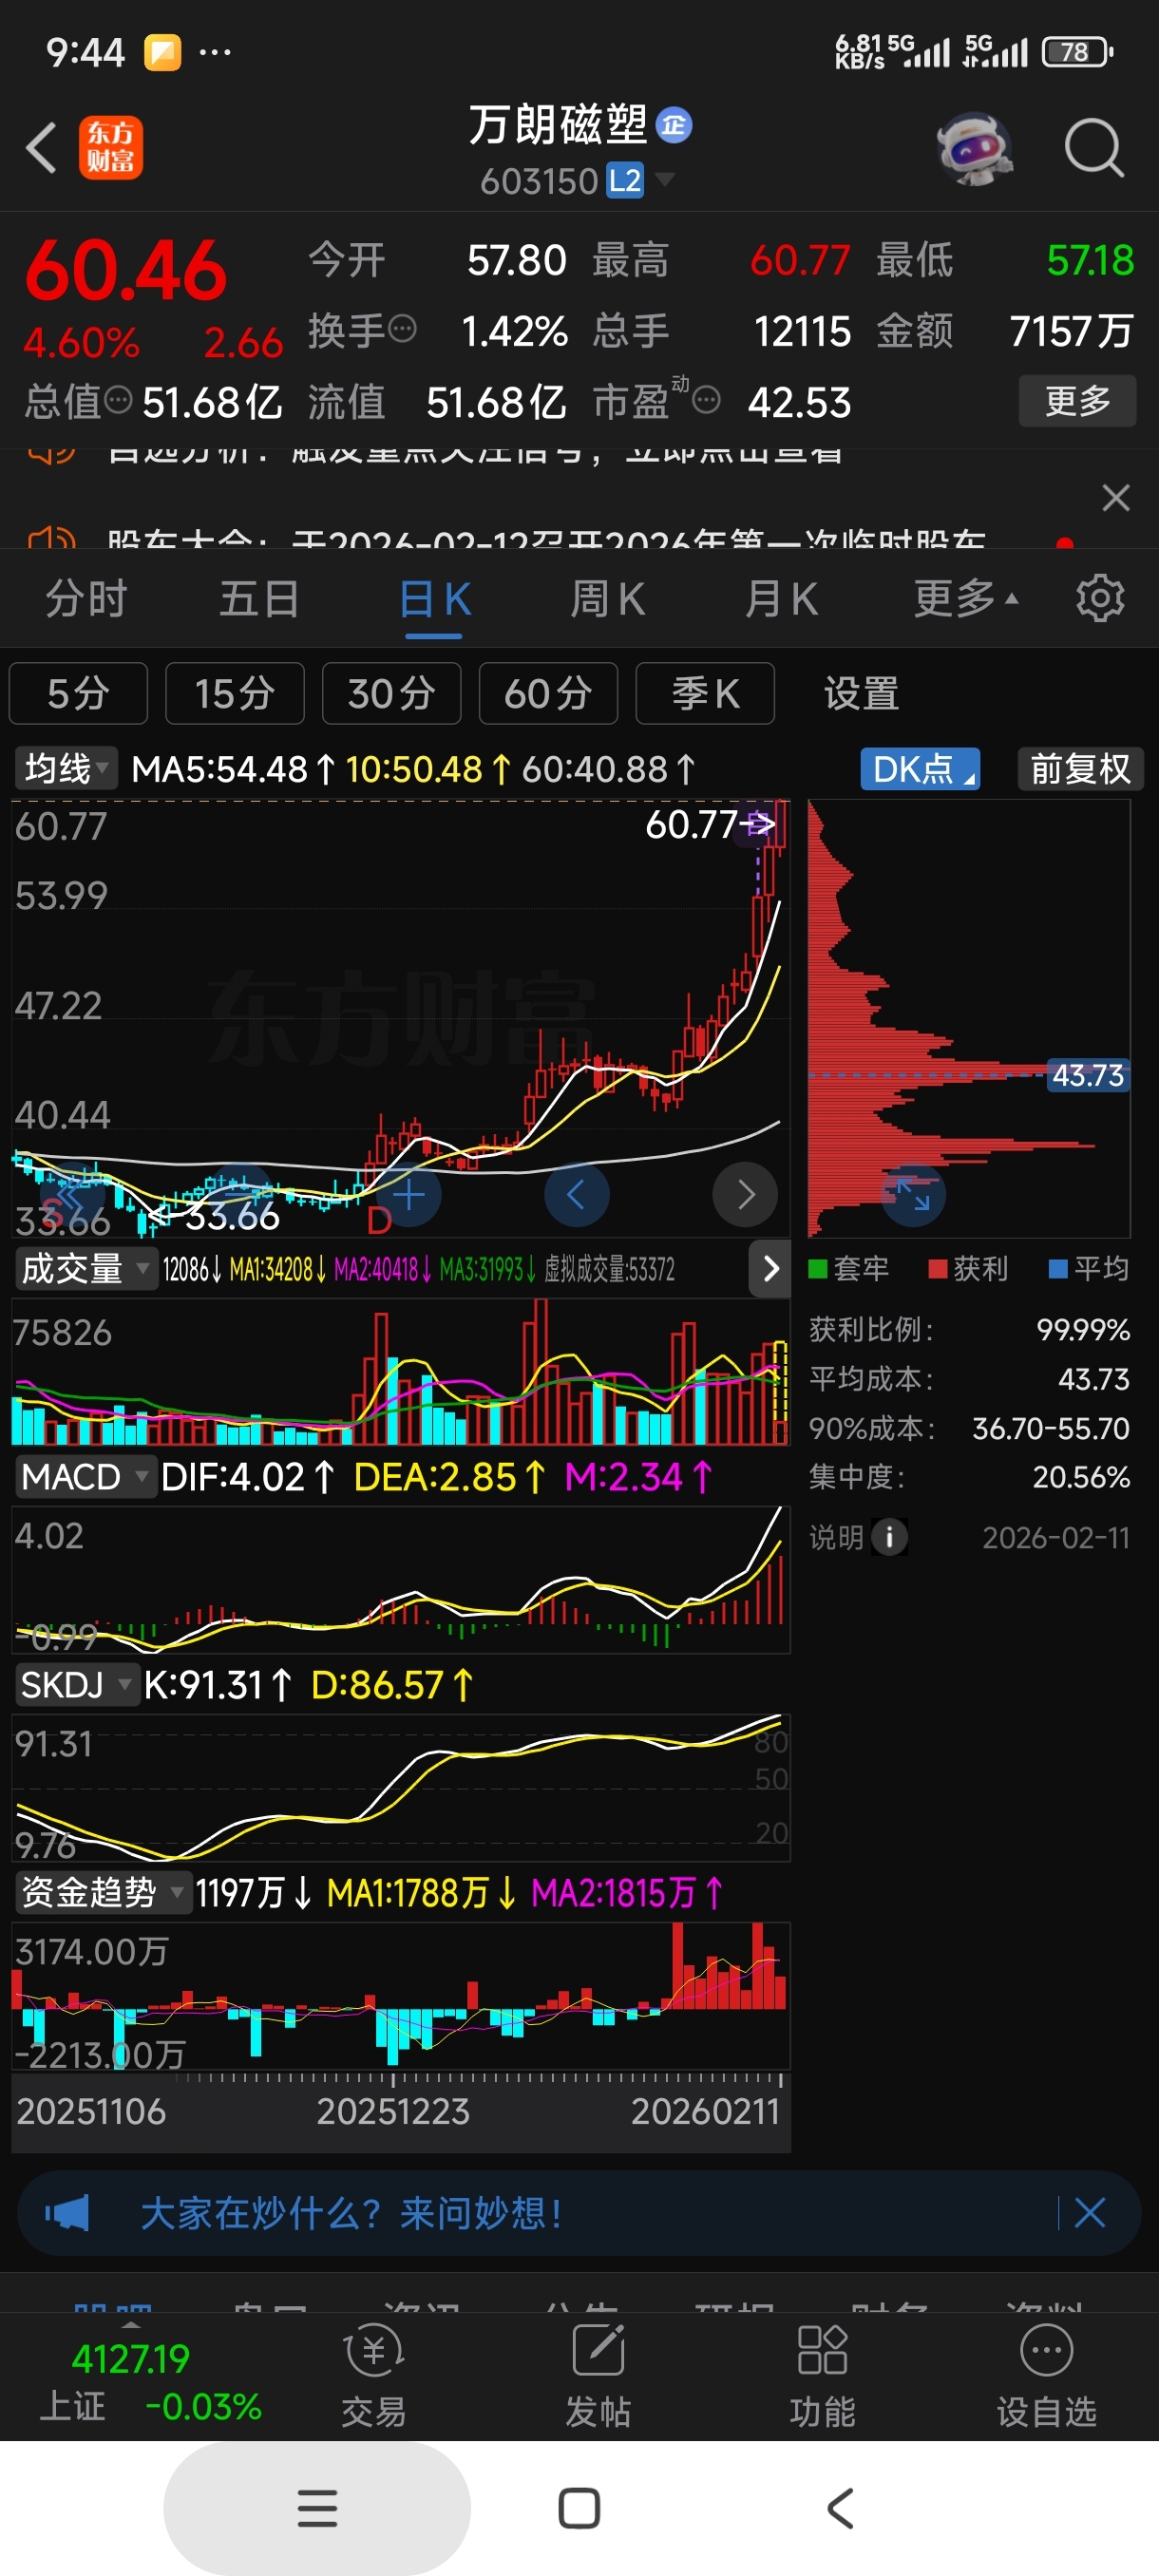
Task: Tap the 总值 info icon
Action: 118,401
